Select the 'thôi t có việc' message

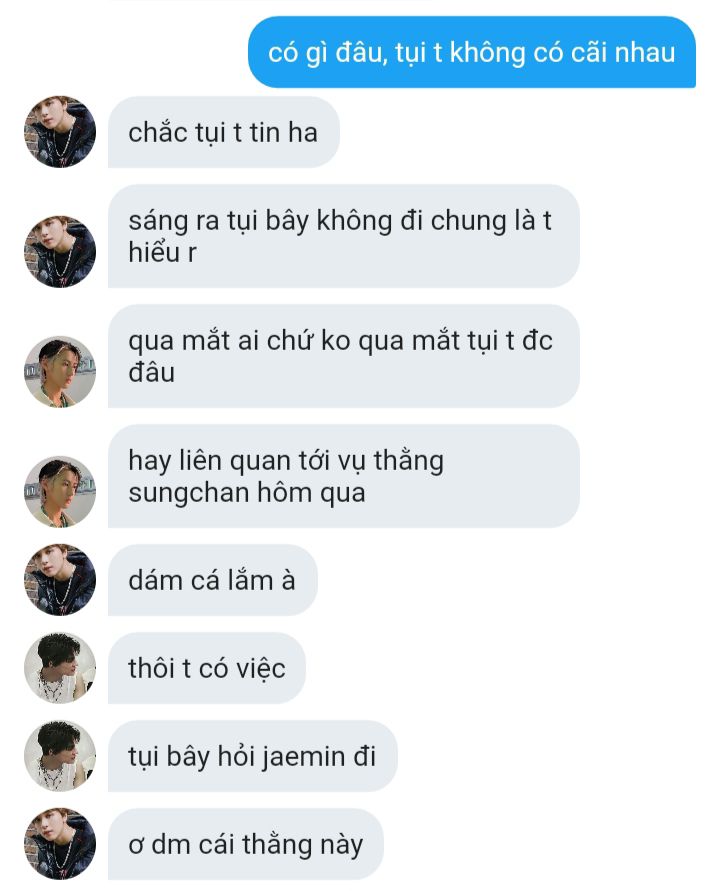pos(207,668)
